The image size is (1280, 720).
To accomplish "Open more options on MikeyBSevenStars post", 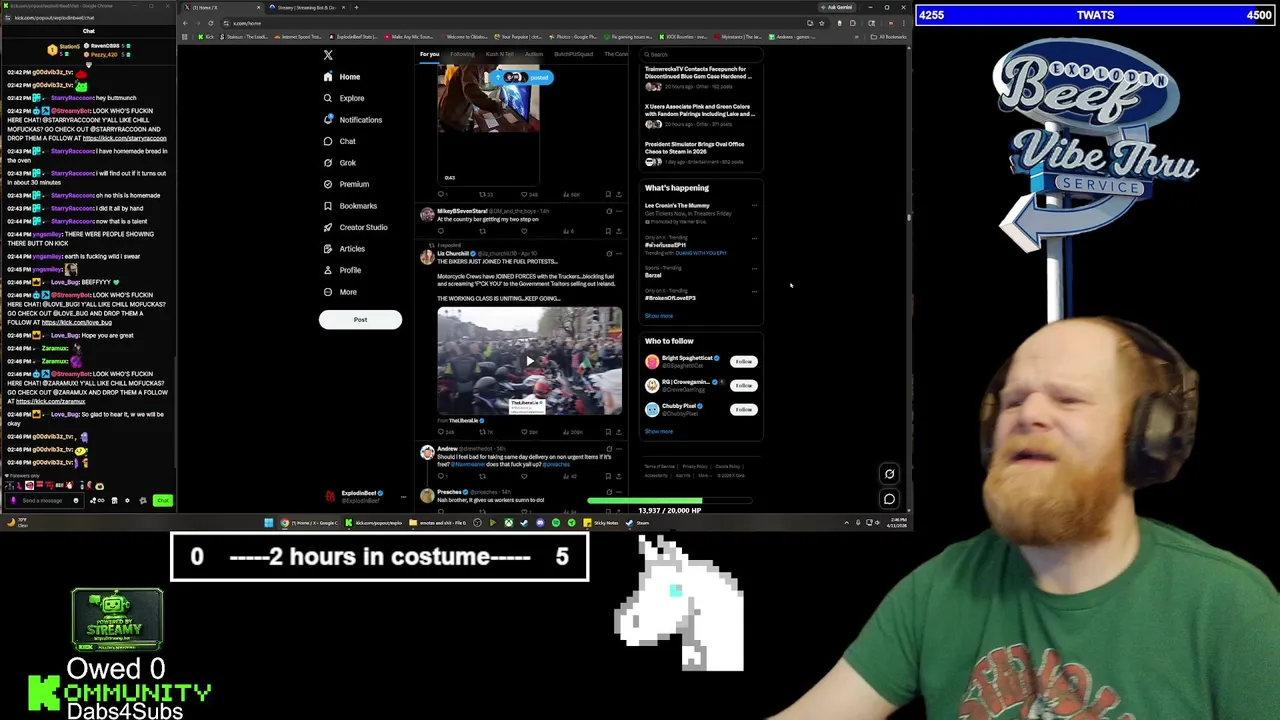I will (x=619, y=211).
